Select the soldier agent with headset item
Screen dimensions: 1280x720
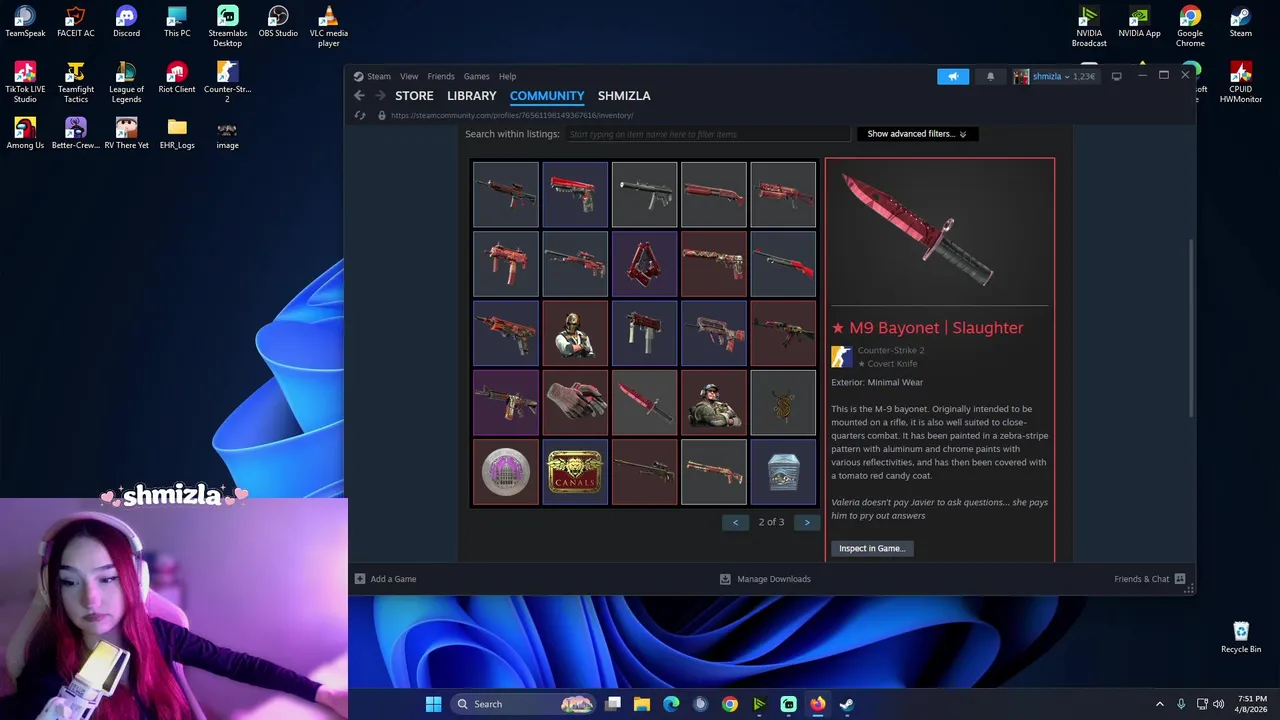pyautogui.click(x=714, y=403)
